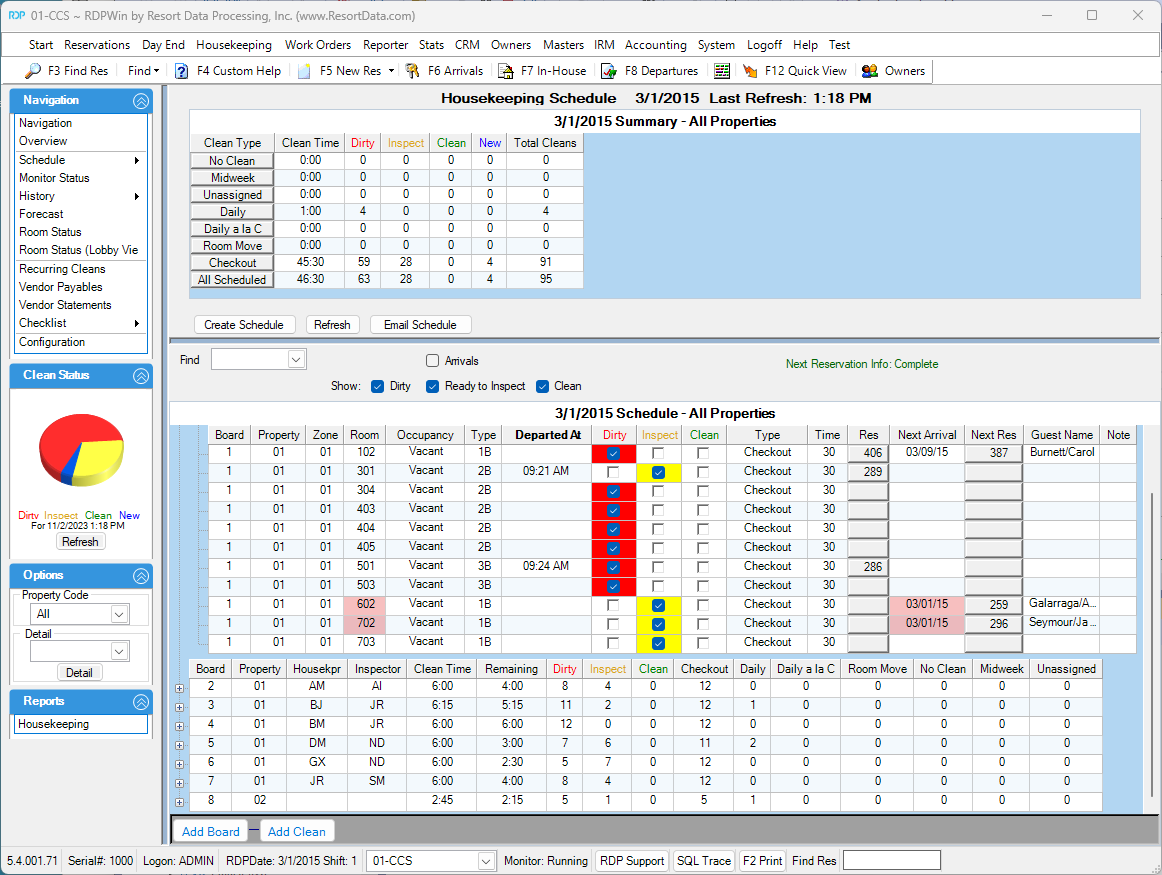The height and width of the screenshot is (875, 1162).
Task: Click the F3 Find Res magnifier icon
Action: click(33, 71)
